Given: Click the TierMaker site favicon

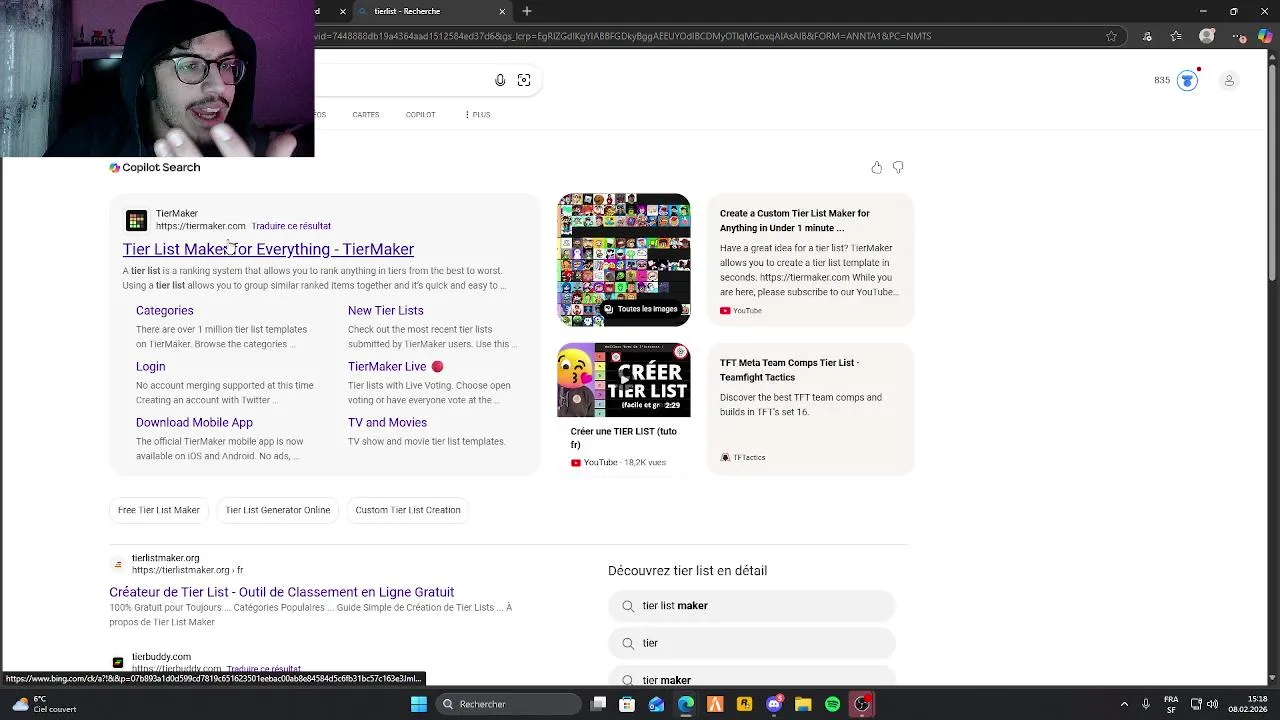Looking at the screenshot, I should pyautogui.click(x=136, y=220).
